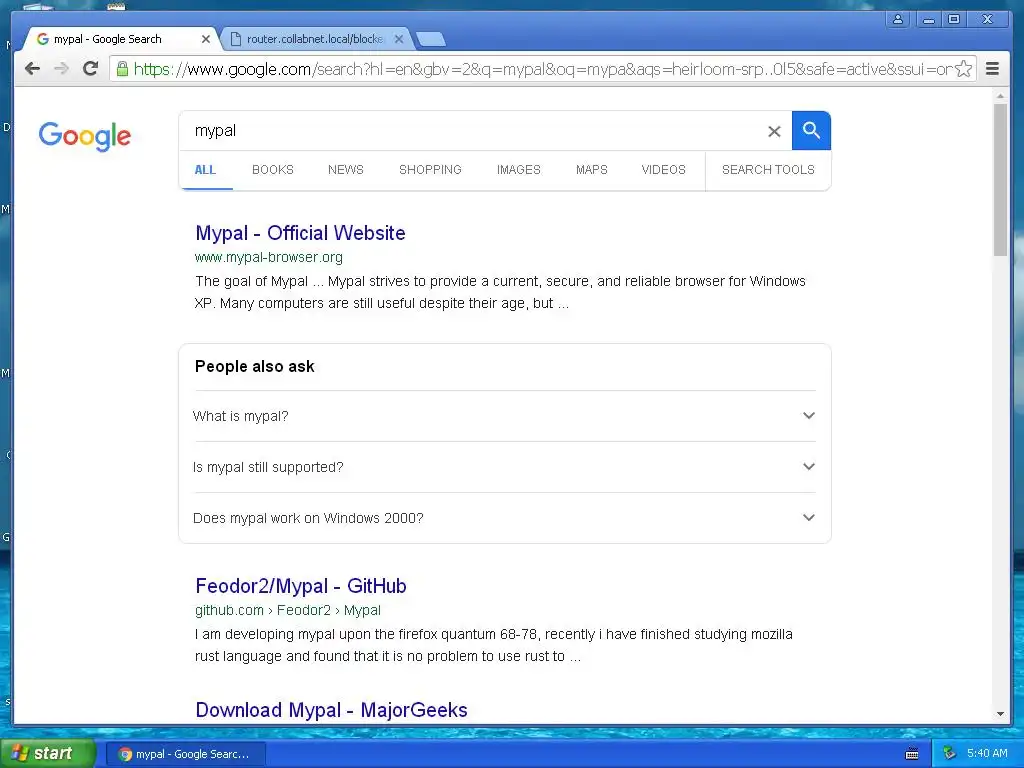Open Feodor2/Mypal - GitHub result

tap(301, 586)
